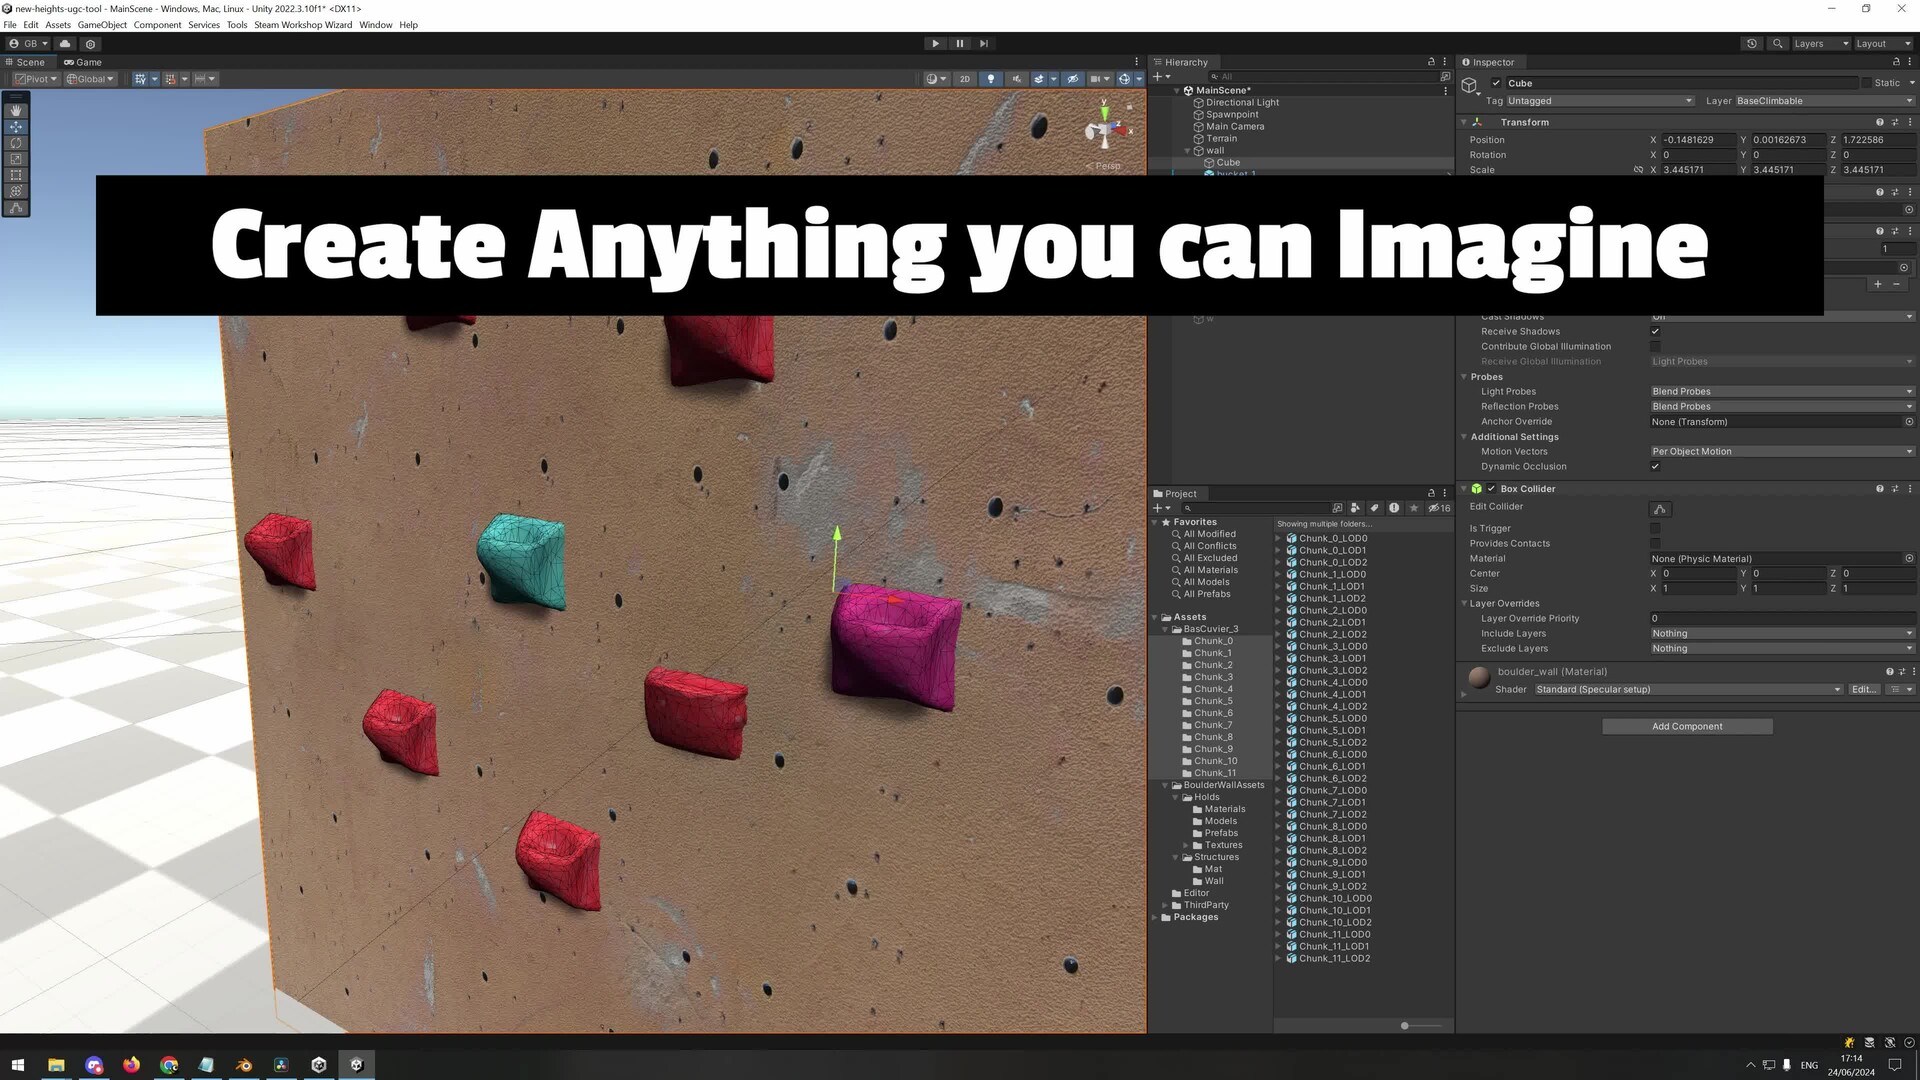Image resolution: width=1920 pixels, height=1080 pixels.
Task: Click the Add Component button
Action: tap(1687, 727)
